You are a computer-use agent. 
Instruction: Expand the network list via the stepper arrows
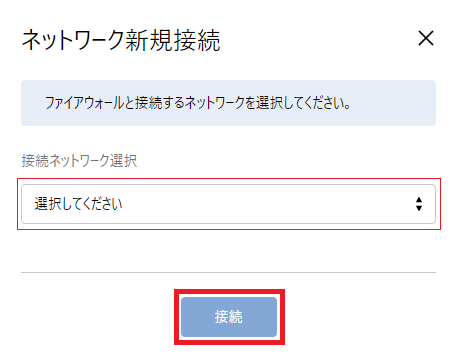419,204
